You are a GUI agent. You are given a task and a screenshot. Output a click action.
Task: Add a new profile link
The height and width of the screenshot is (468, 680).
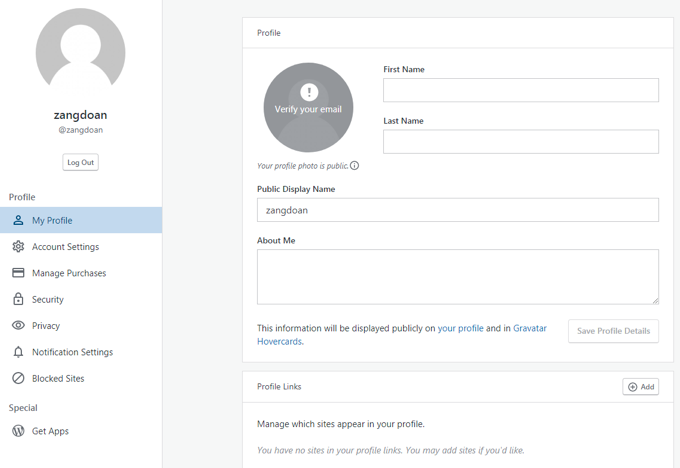pos(640,386)
